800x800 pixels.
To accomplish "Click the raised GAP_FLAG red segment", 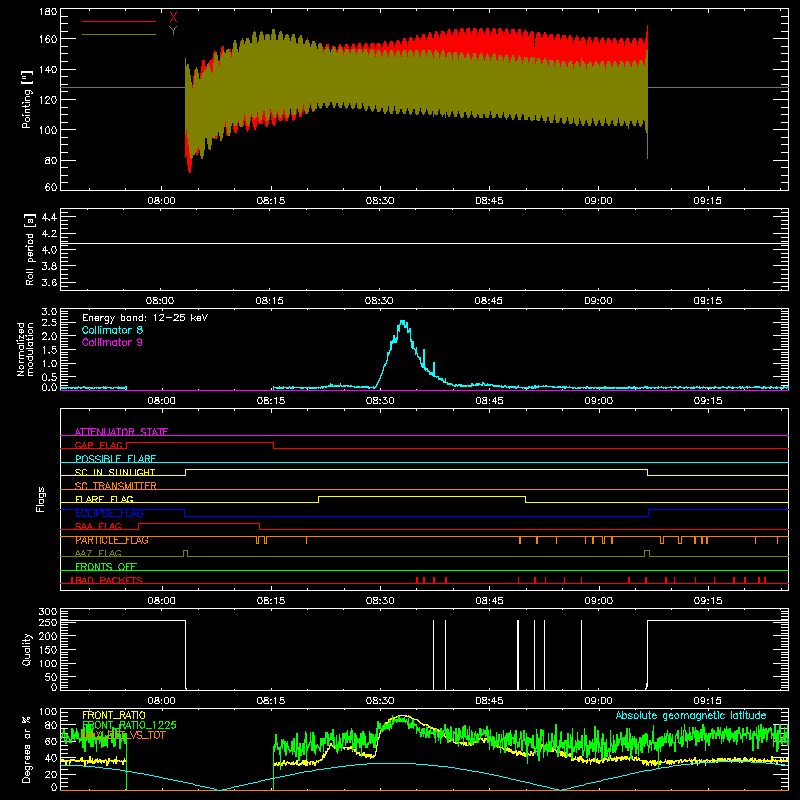I will click(x=200, y=442).
